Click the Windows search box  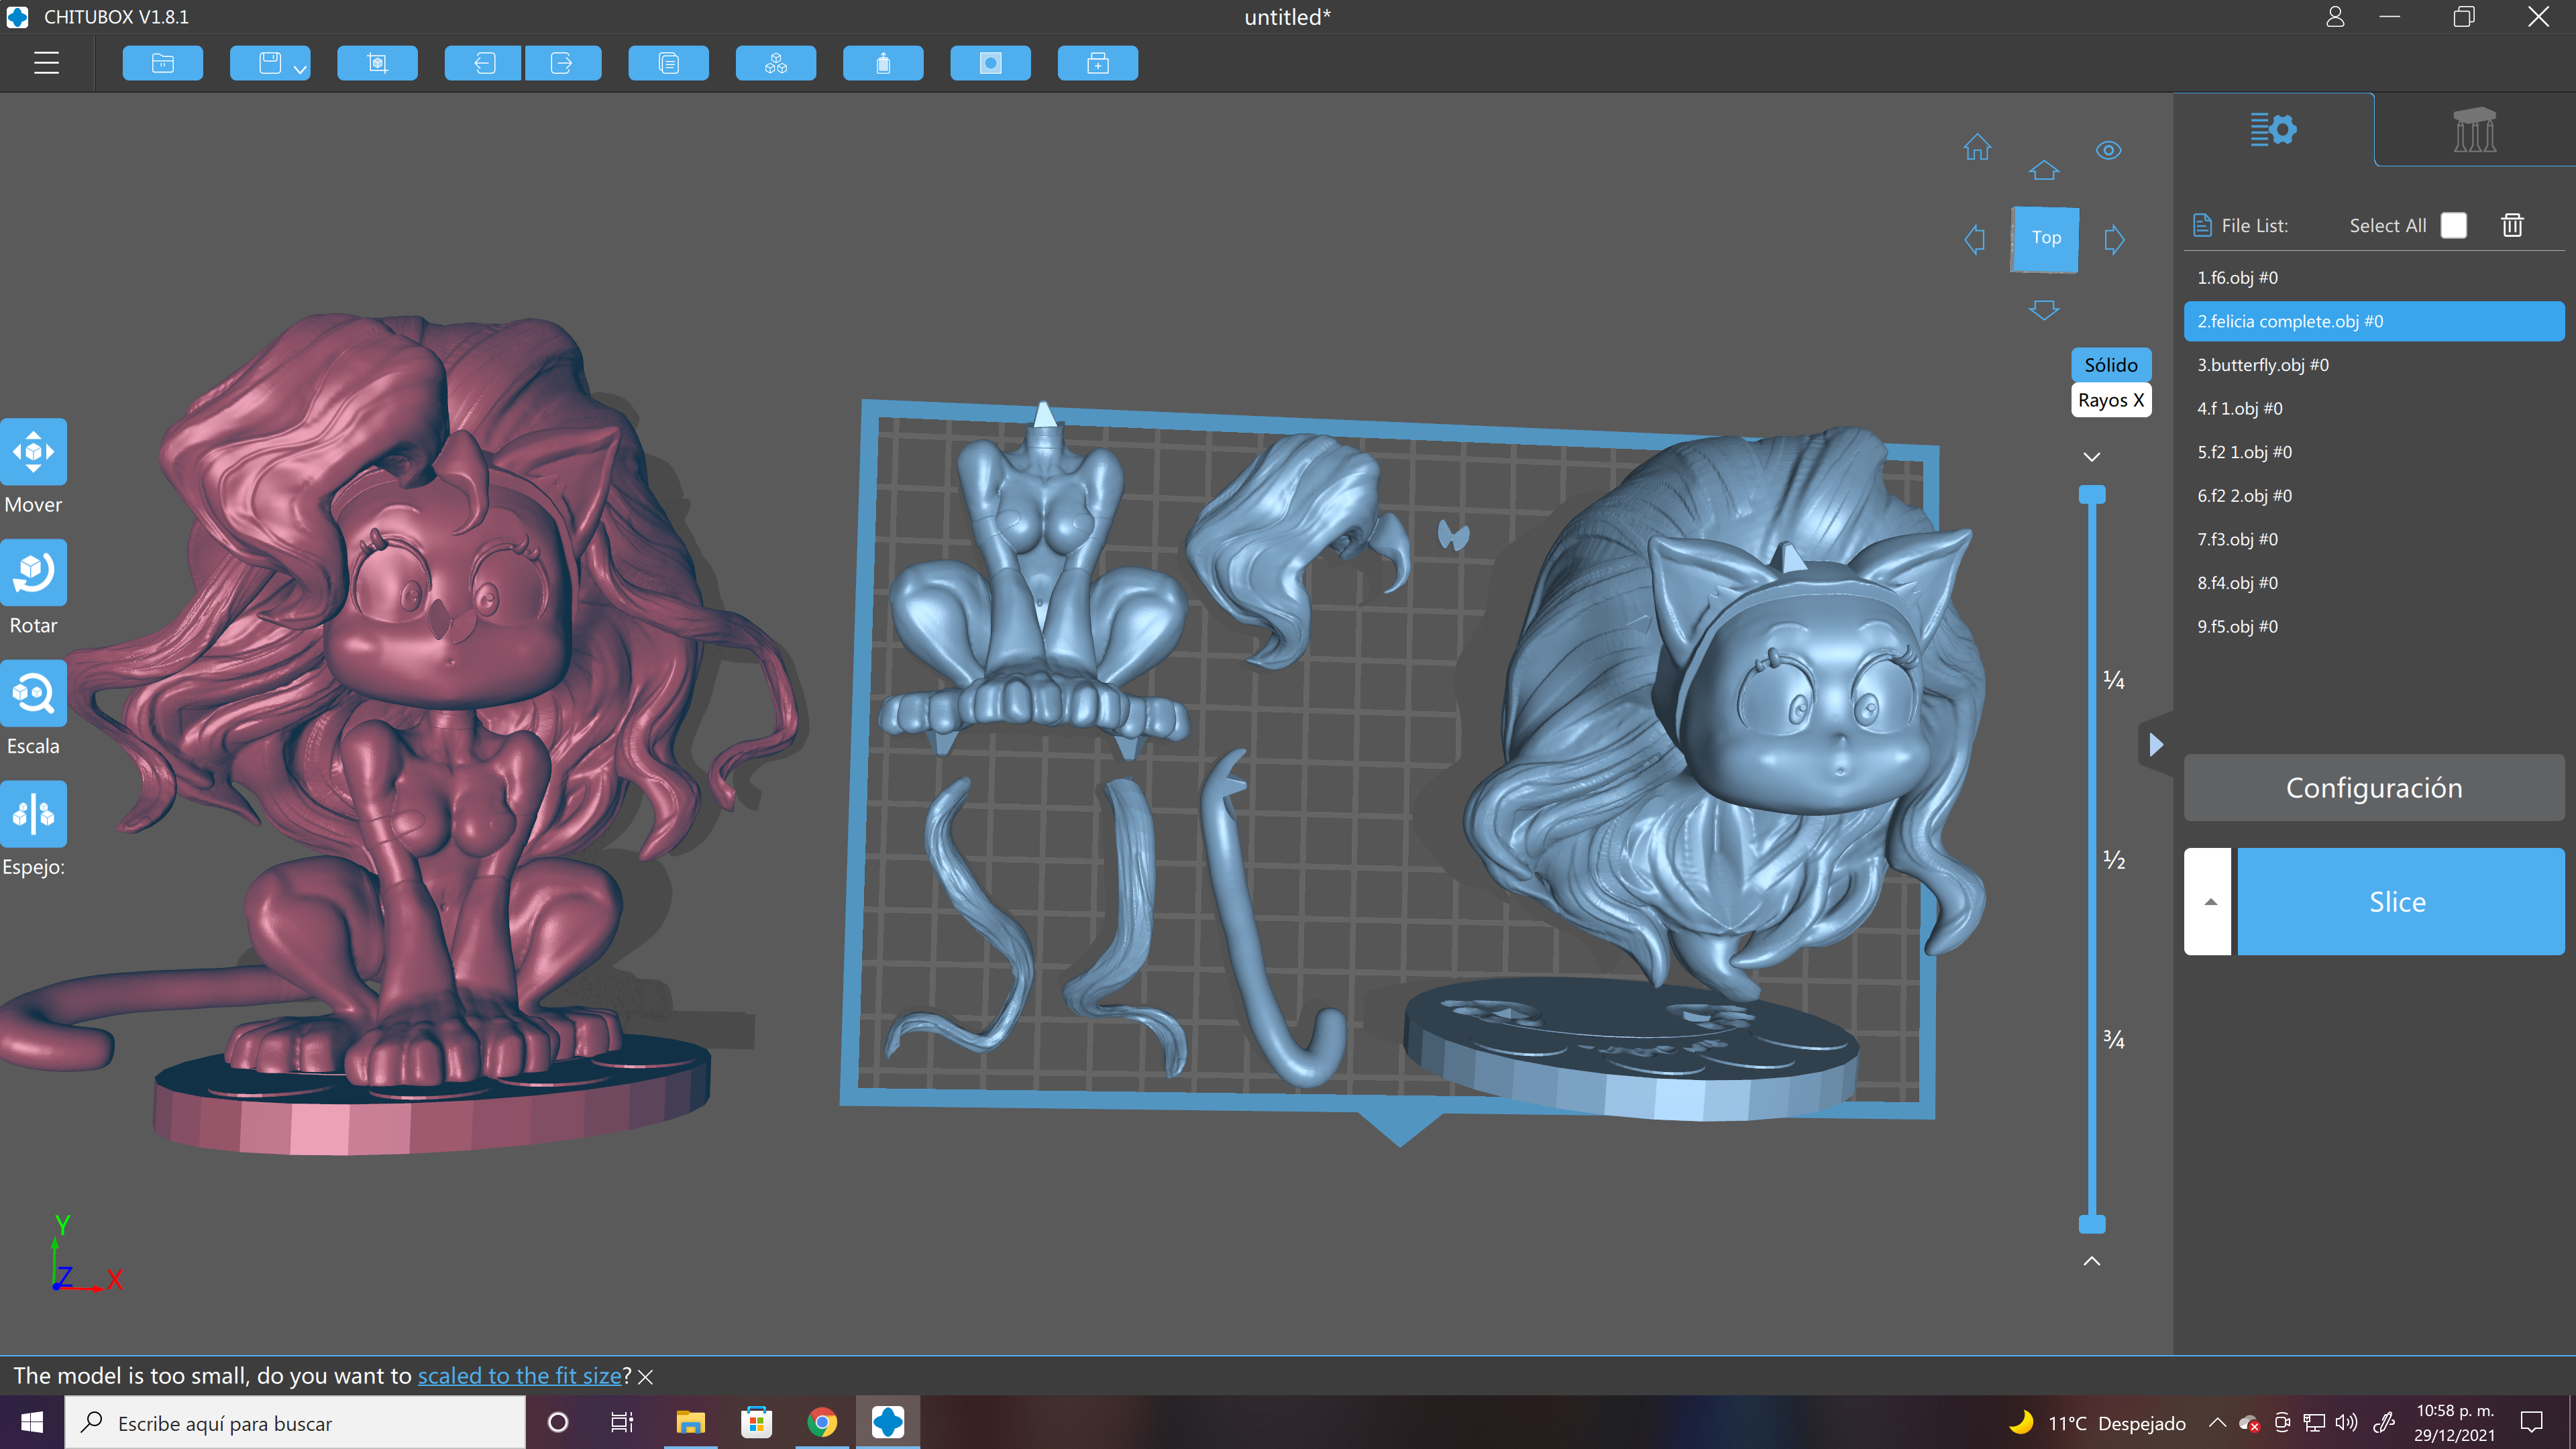tap(295, 1422)
